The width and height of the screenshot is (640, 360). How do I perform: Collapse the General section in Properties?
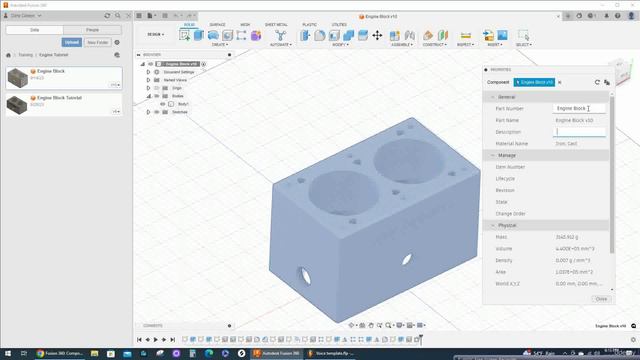pyautogui.click(x=493, y=97)
